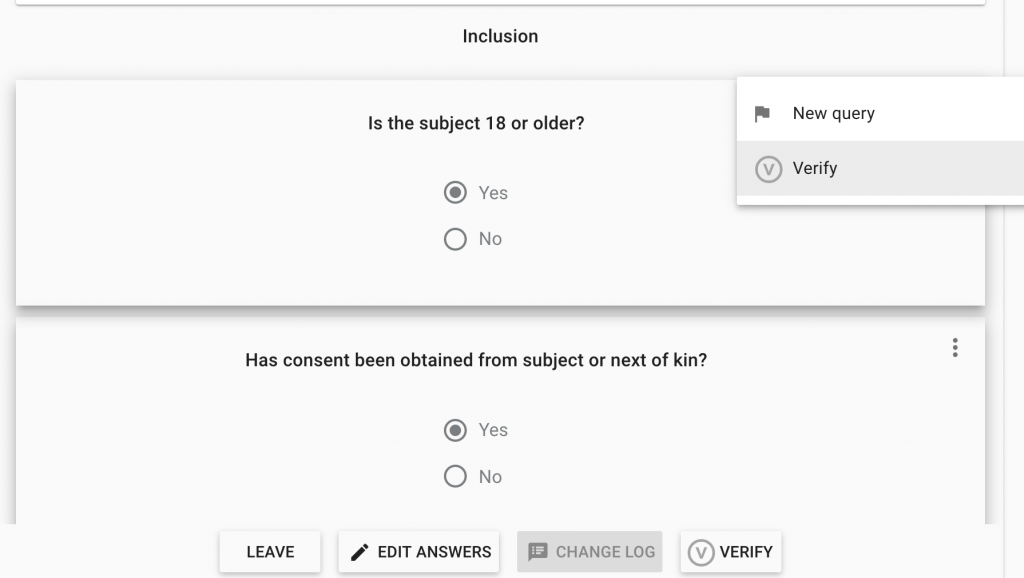Open the CHANGE LOG
Viewport: 1024px width, 578px height.
pos(590,552)
